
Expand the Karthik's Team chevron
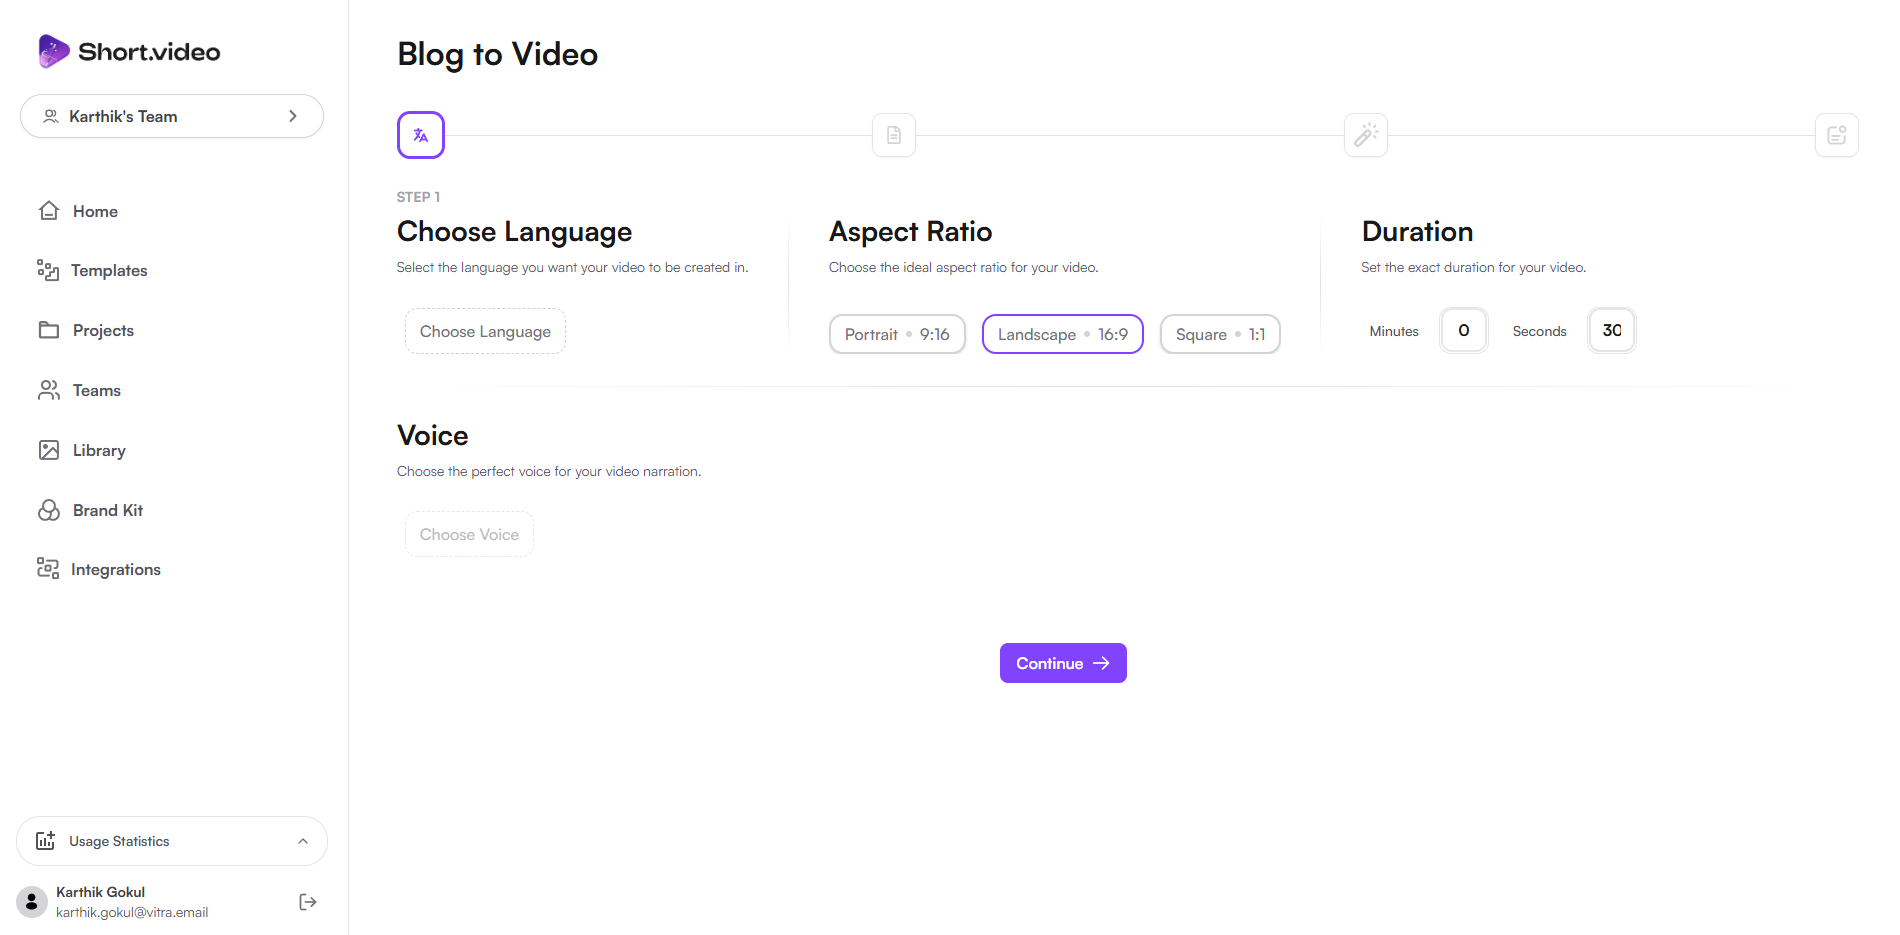(293, 116)
